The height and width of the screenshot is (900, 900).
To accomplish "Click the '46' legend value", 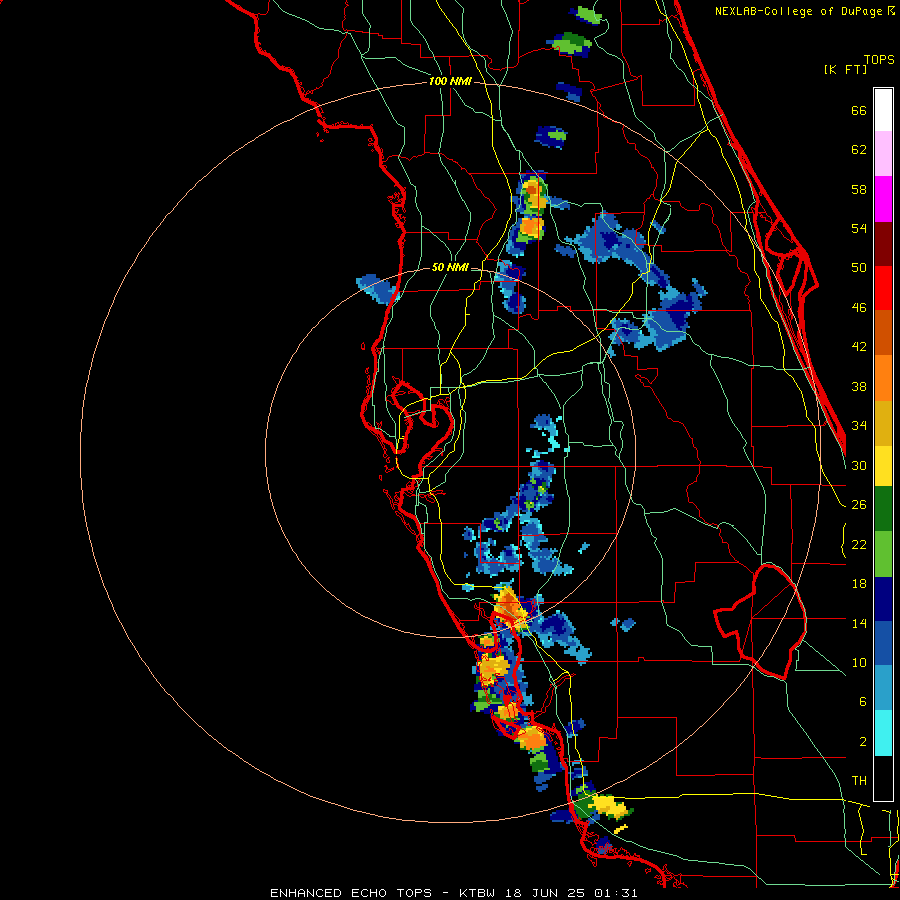I will coord(859,308).
